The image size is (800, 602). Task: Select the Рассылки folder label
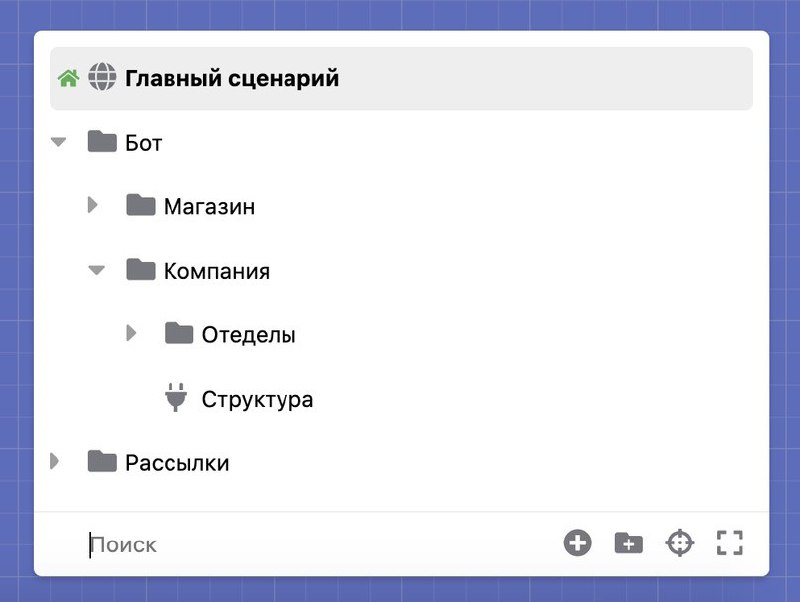tap(177, 463)
